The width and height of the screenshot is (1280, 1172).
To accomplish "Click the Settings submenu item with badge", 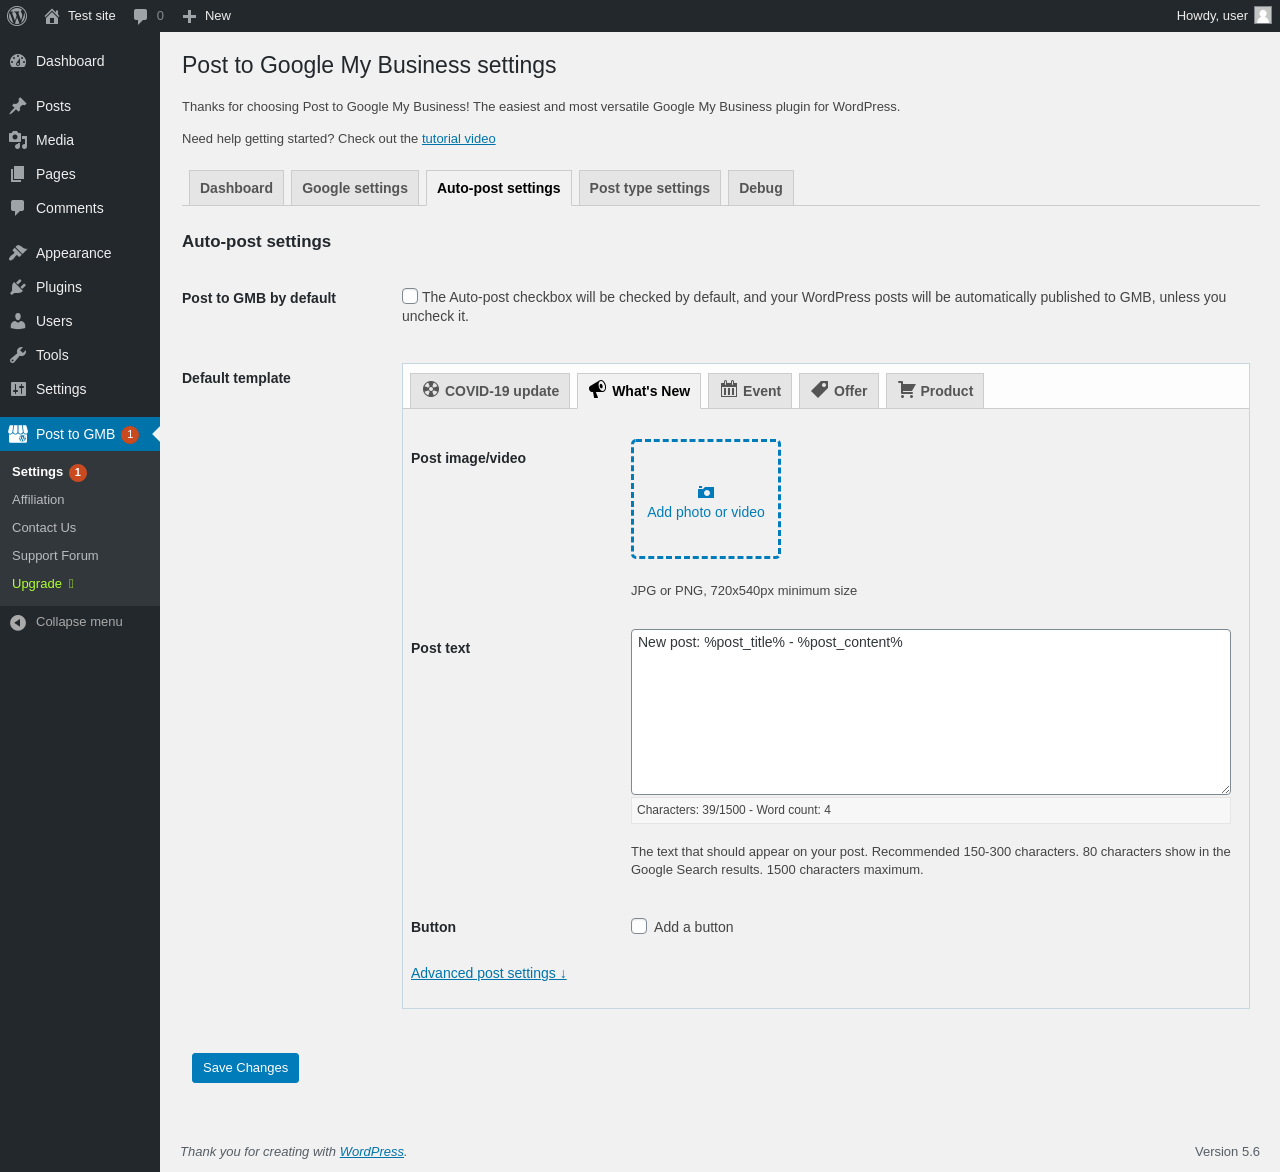I will (49, 472).
